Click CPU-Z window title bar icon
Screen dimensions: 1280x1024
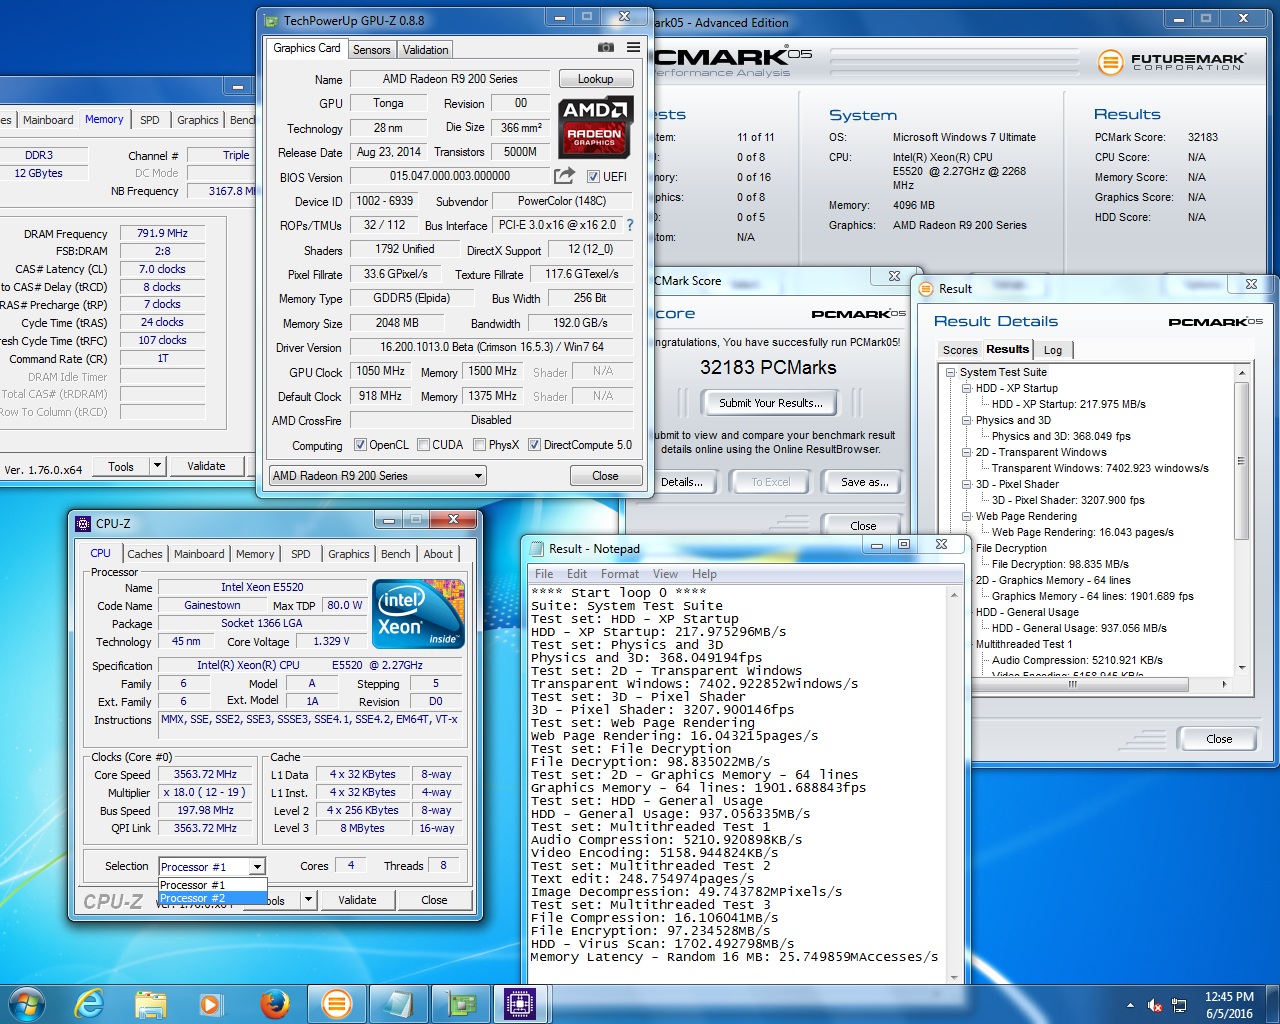coord(83,523)
